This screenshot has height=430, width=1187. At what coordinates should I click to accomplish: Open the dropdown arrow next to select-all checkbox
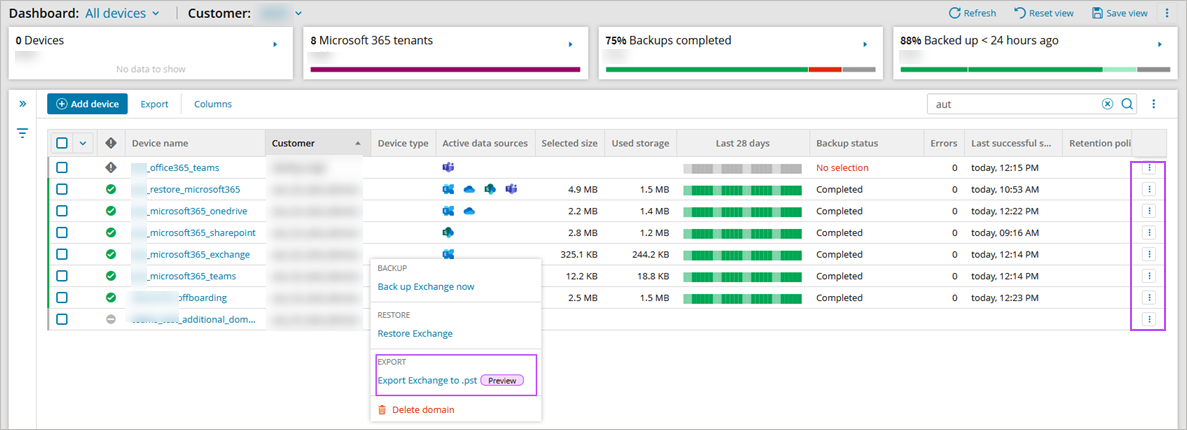(x=83, y=143)
